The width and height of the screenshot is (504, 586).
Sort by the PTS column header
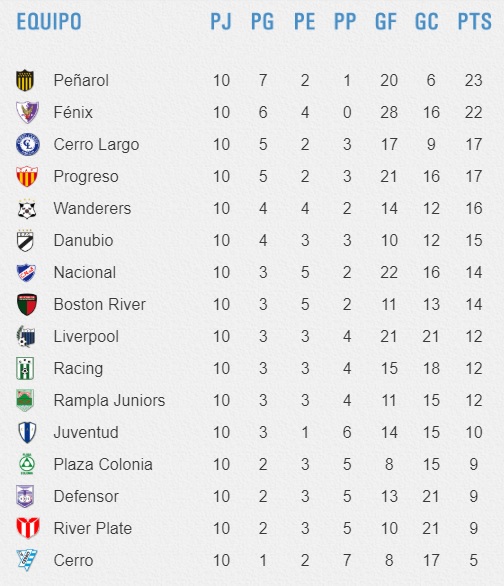click(x=474, y=21)
